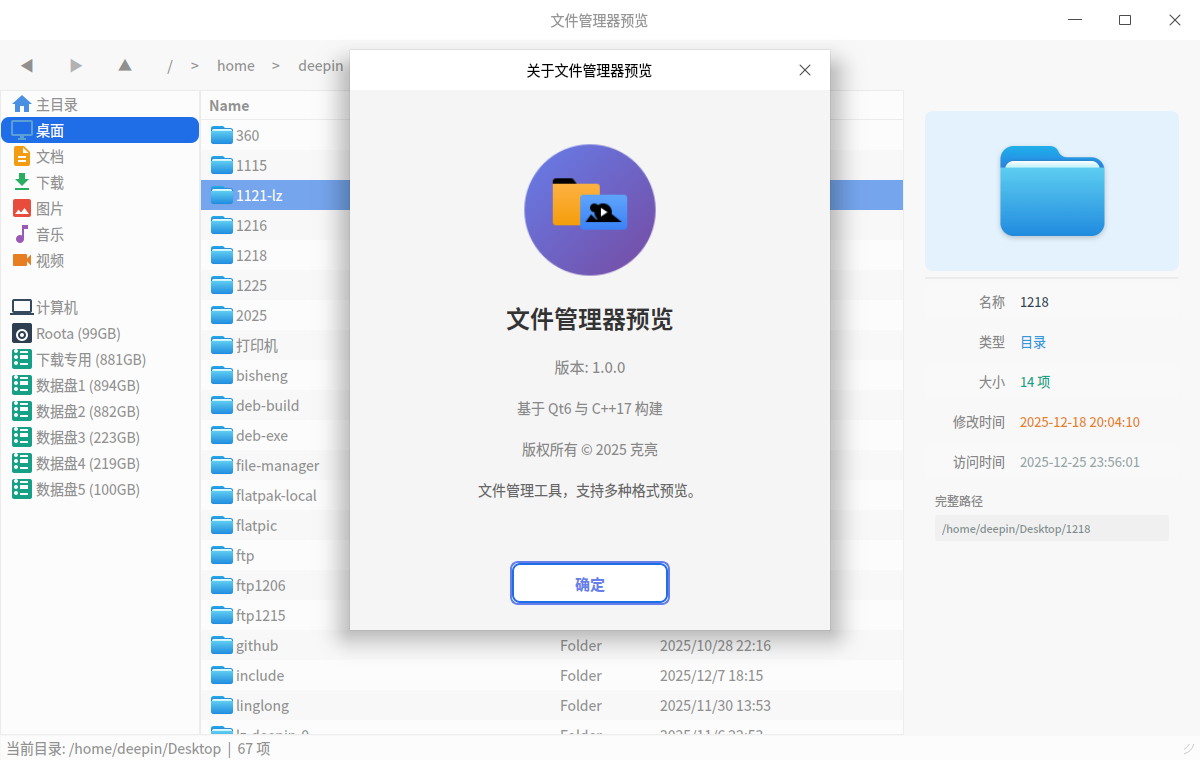
Task: Click the full path field /home/deepin/Desktop/1218
Action: 1052,528
